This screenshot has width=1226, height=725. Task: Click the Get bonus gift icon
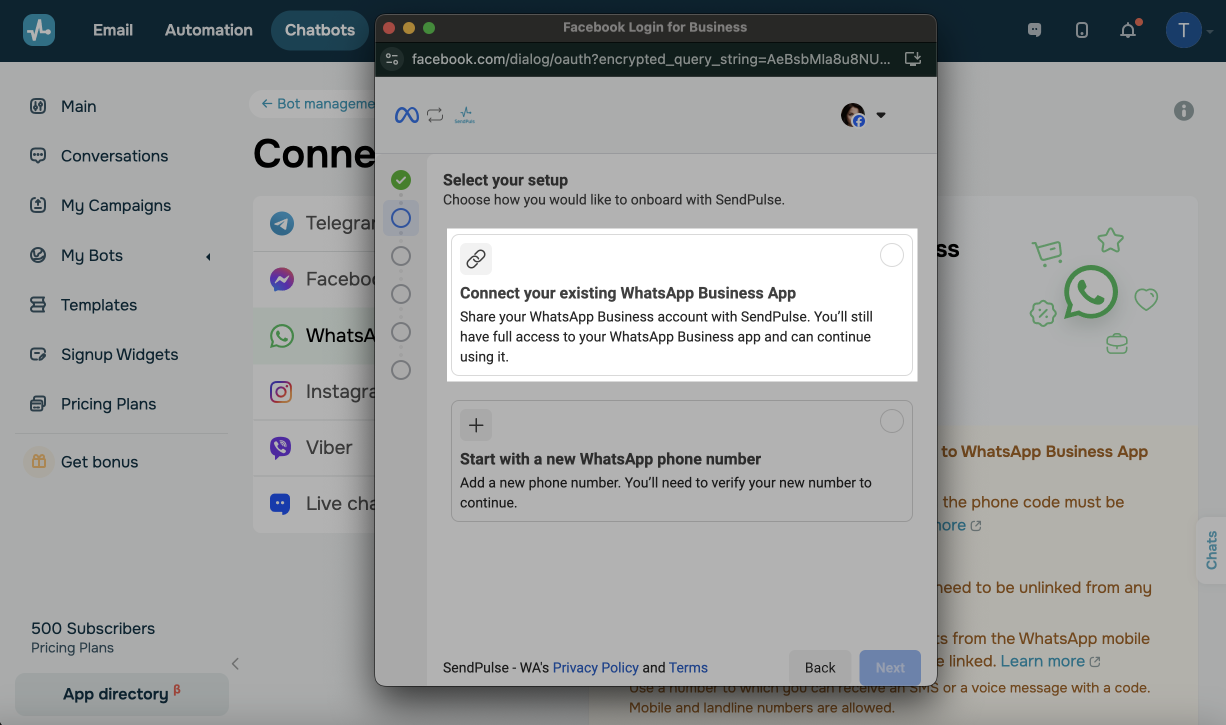click(39, 462)
